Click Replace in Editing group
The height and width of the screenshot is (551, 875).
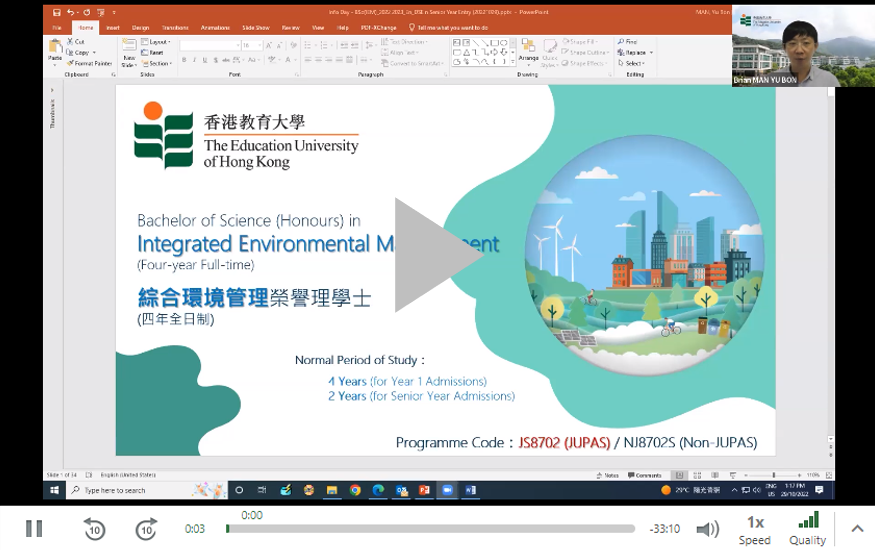click(632, 52)
